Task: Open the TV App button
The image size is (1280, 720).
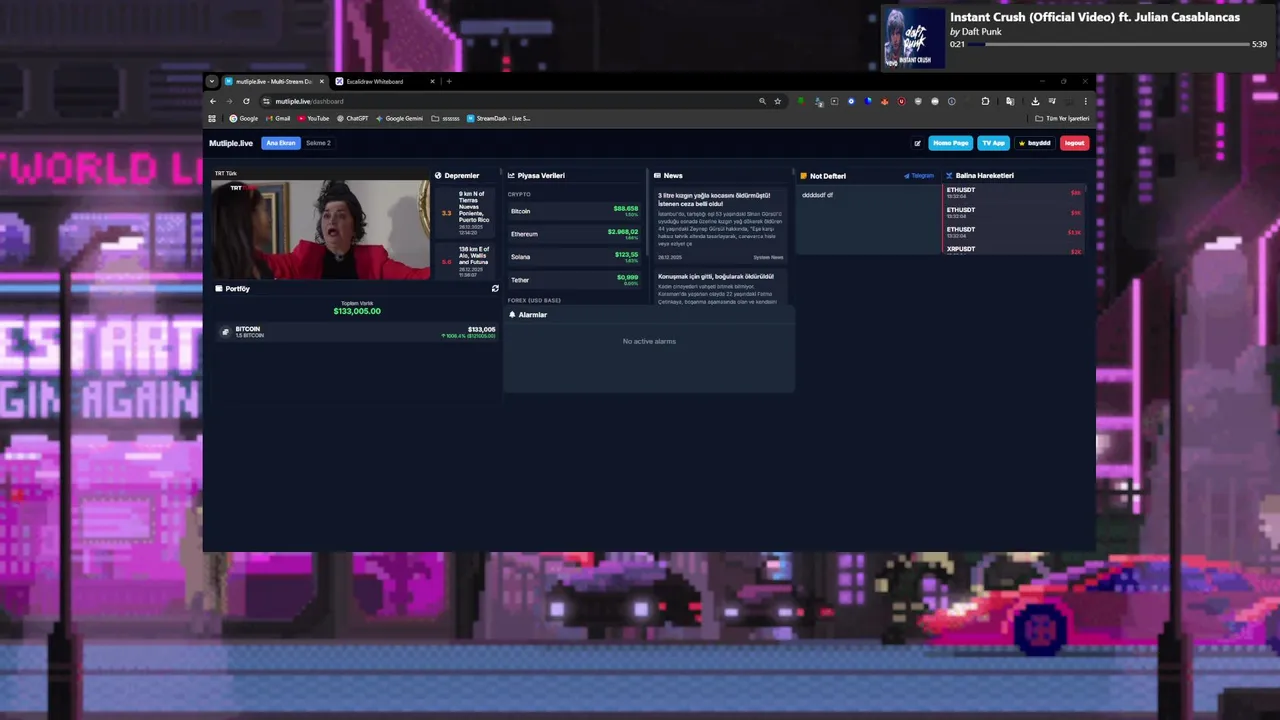Action: coord(993,143)
